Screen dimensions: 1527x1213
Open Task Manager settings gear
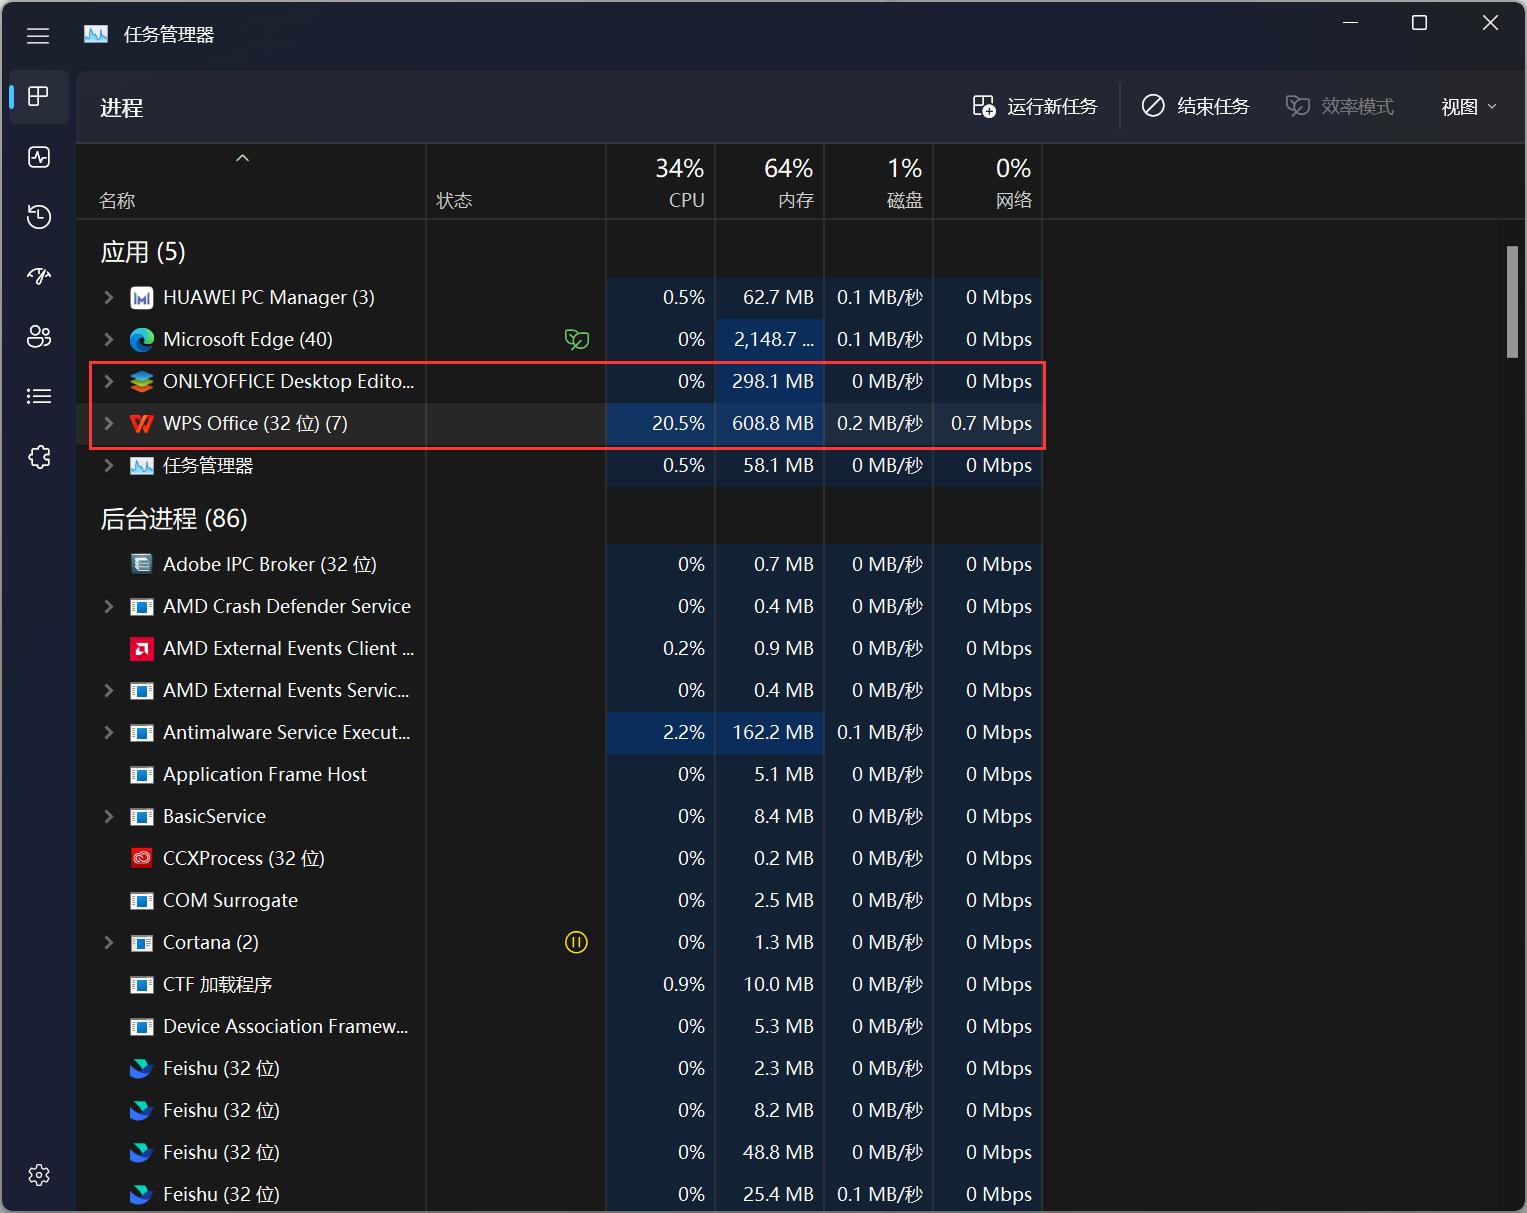39,1175
